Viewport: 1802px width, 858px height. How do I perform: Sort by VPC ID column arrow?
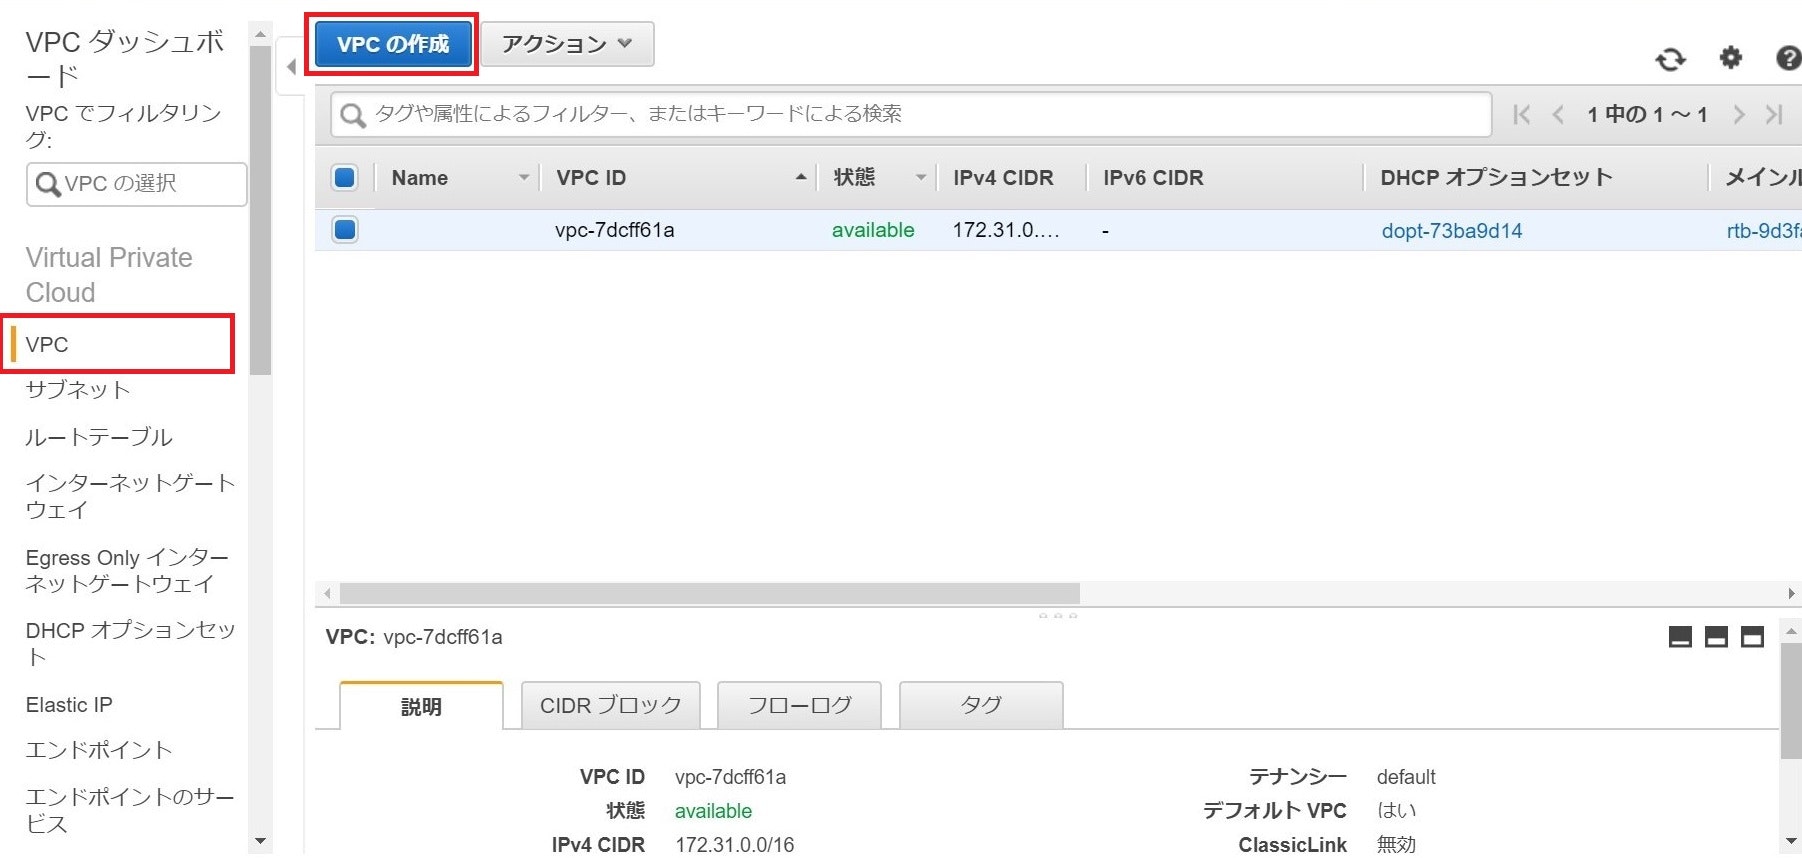pyautogui.click(x=800, y=177)
